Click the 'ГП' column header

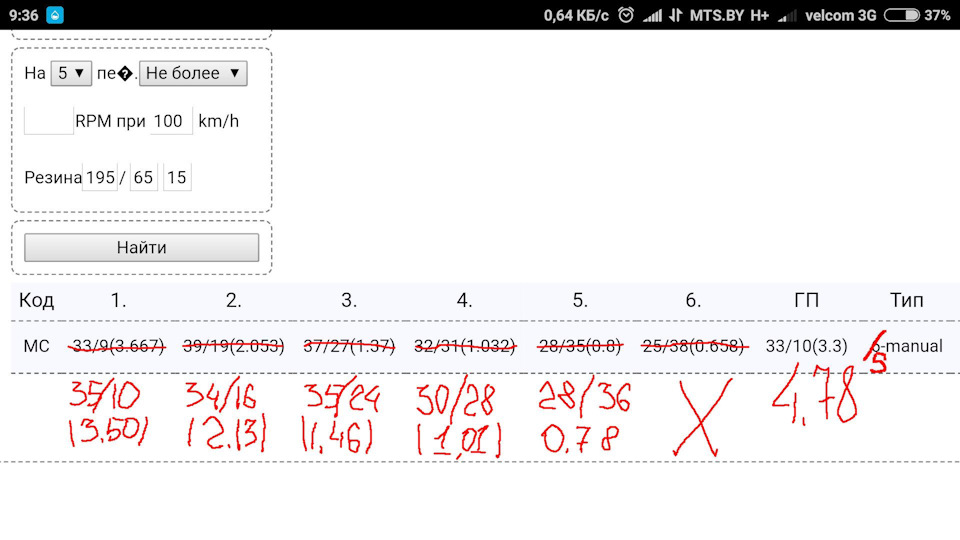coord(806,301)
